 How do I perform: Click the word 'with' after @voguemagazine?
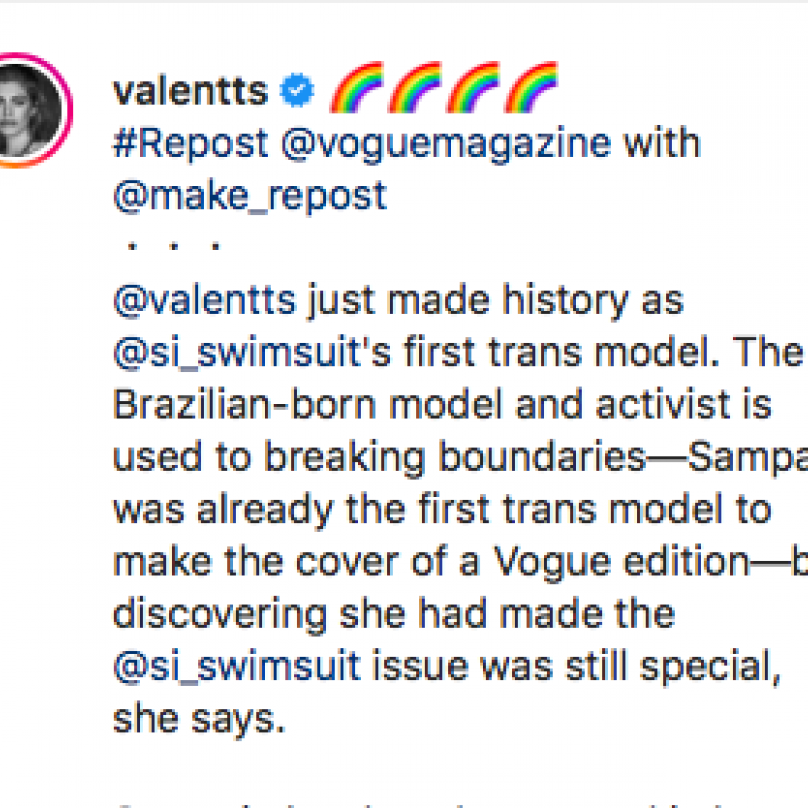[x=662, y=143]
